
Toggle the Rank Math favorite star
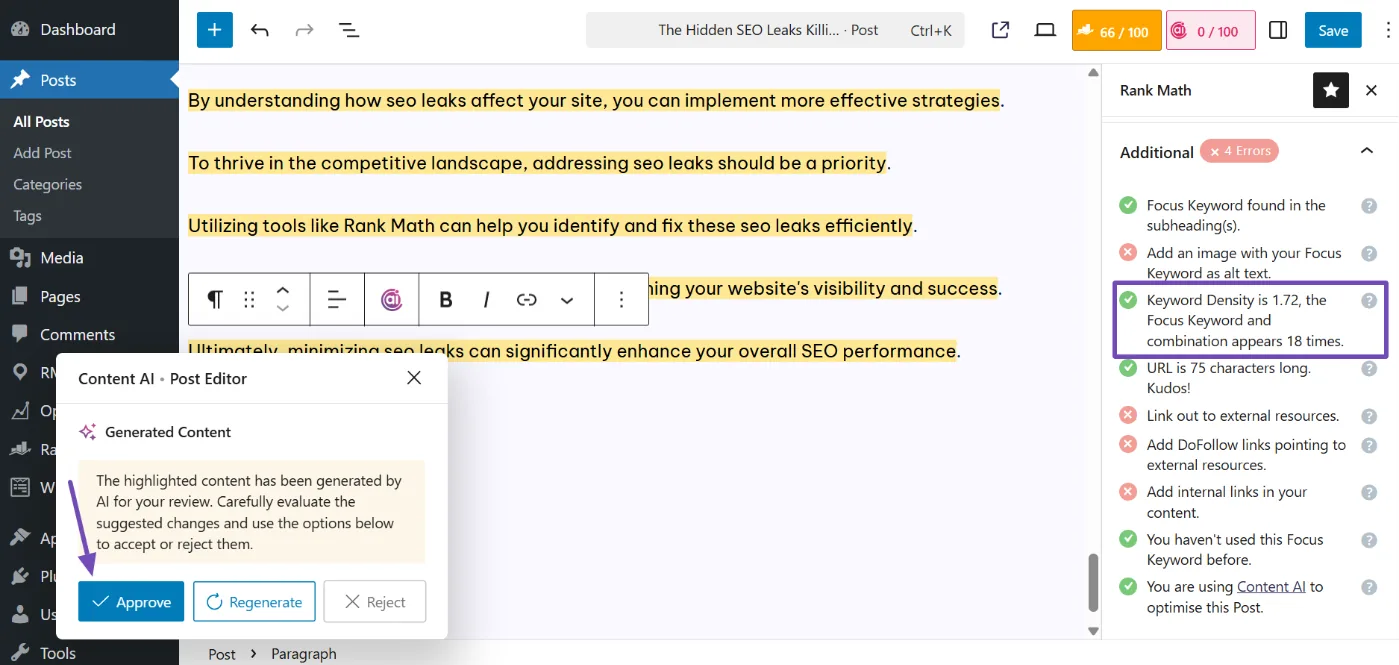coord(1330,90)
